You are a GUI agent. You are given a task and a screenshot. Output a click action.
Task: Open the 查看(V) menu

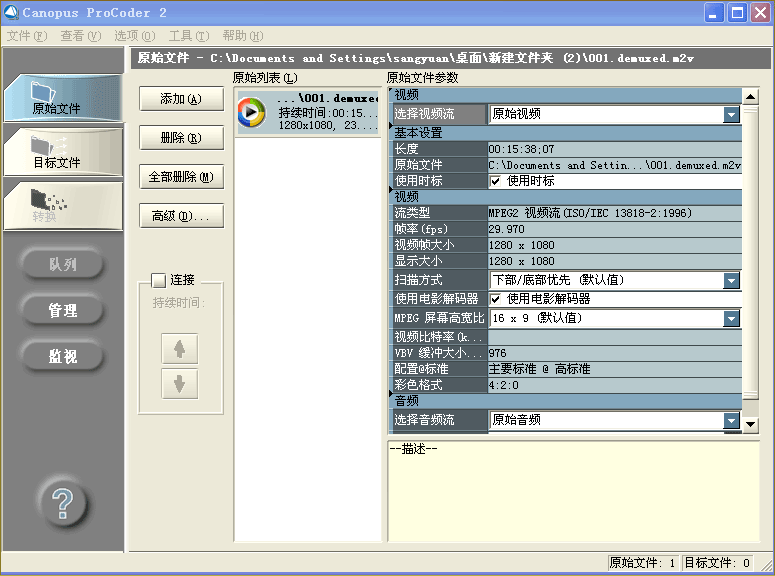point(81,36)
